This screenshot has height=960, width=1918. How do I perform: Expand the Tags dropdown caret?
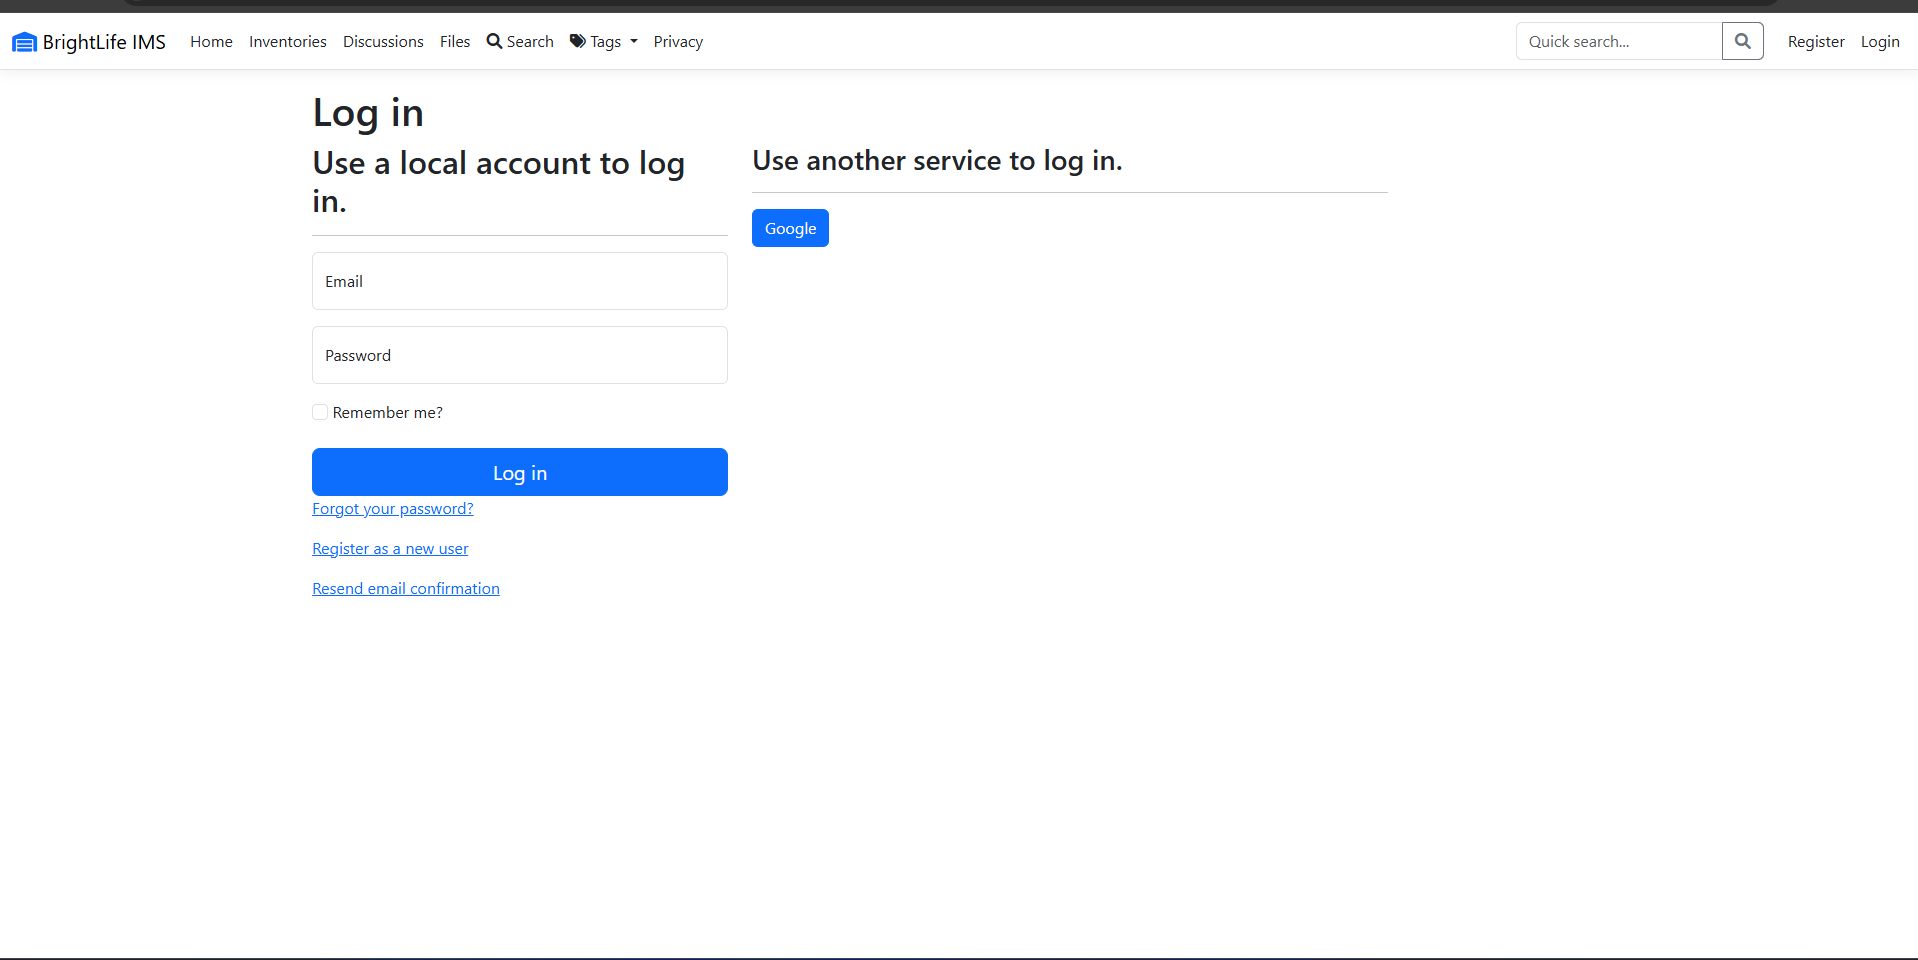pyautogui.click(x=634, y=42)
